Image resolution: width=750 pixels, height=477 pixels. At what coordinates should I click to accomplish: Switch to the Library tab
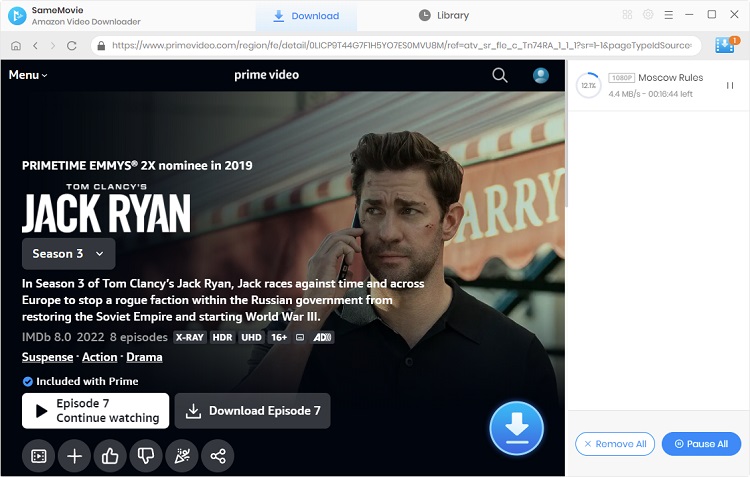coord(444,16)
